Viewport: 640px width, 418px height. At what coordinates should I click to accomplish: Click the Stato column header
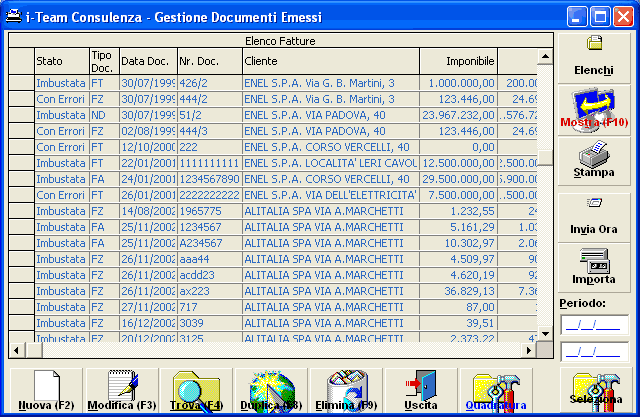click(x=62, y=61)
